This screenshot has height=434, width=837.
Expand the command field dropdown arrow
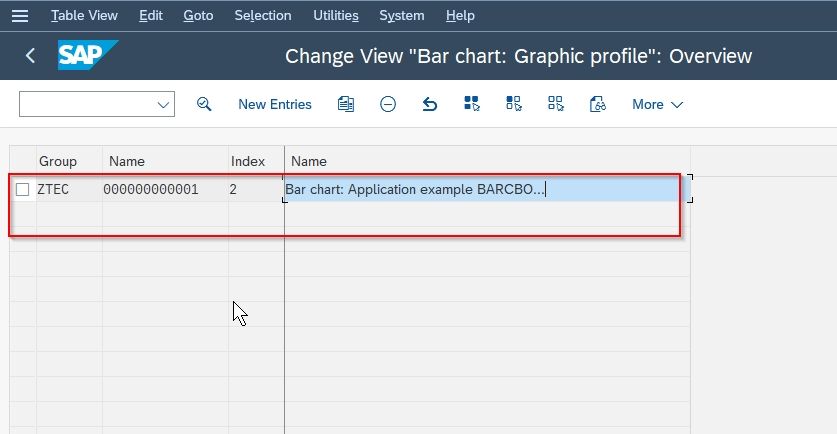(x=163, y=105)
